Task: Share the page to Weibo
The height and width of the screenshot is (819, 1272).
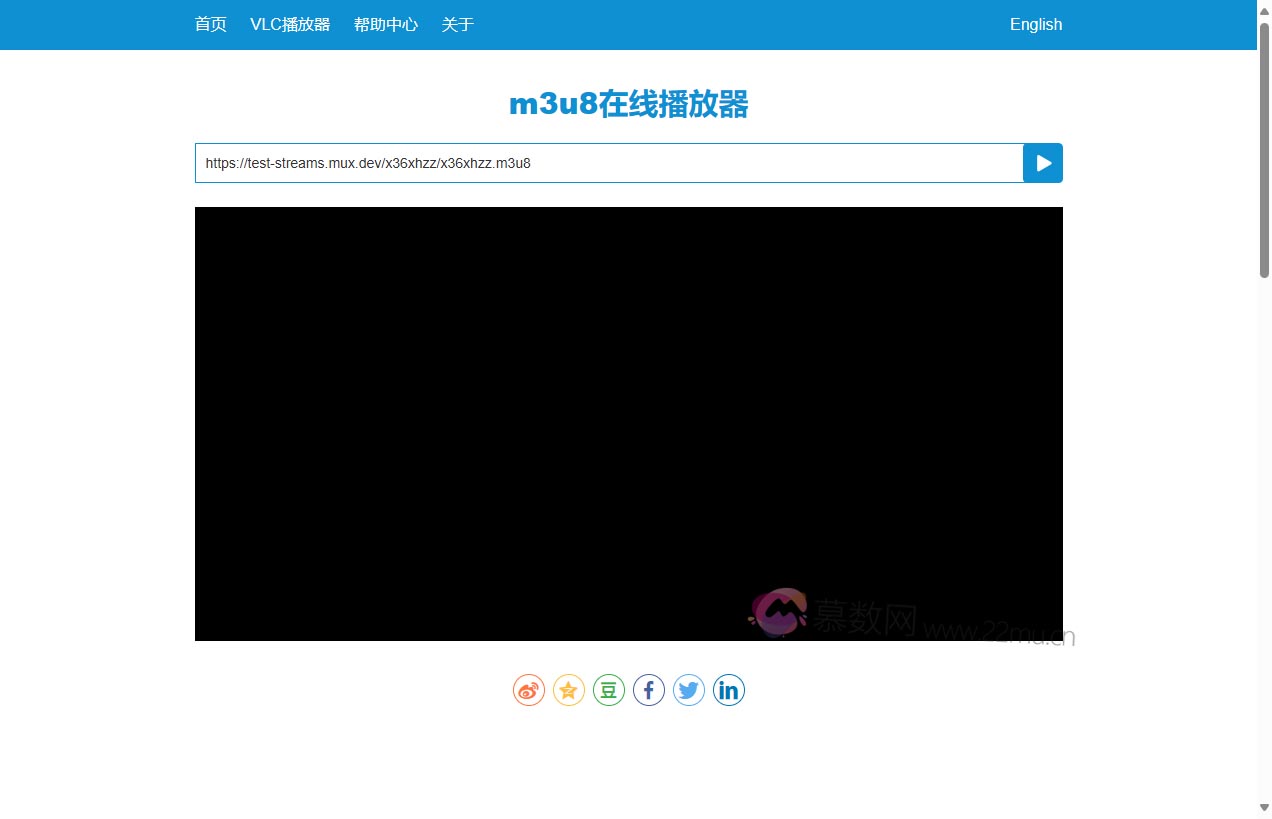Action: click(x=529, y=690)
